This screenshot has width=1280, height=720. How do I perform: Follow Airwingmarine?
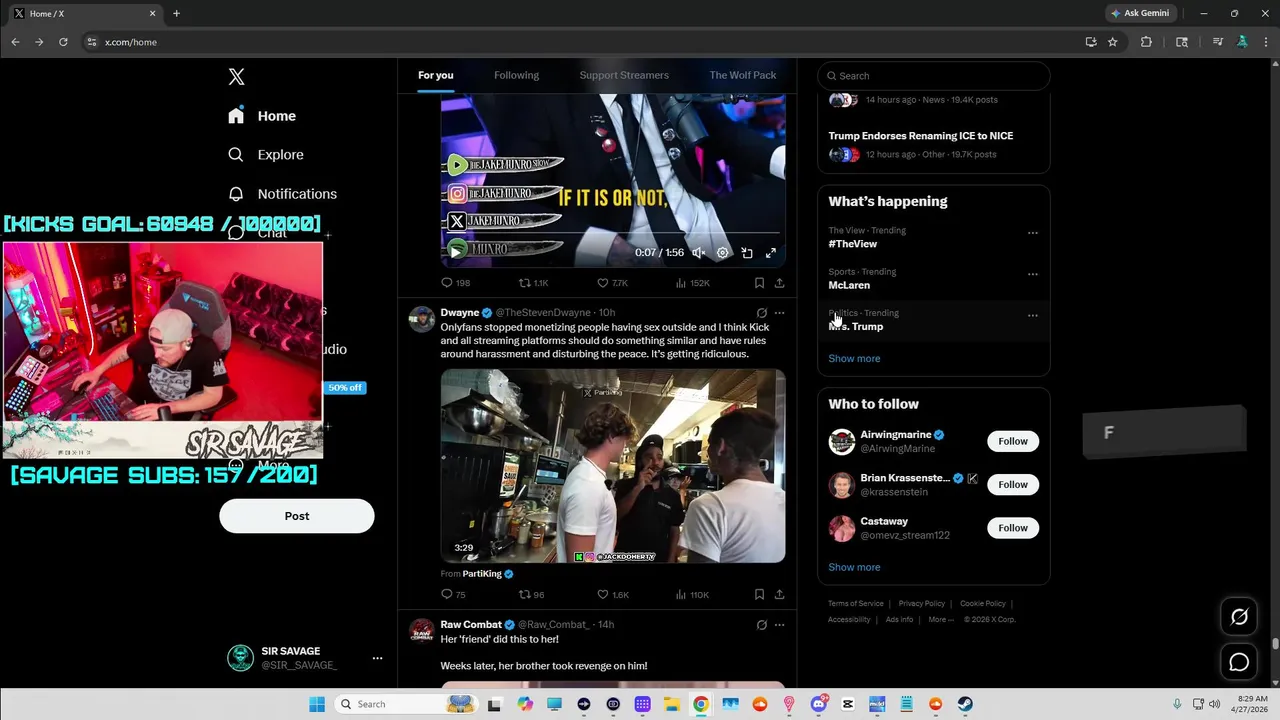click(x=1013, y=441)
